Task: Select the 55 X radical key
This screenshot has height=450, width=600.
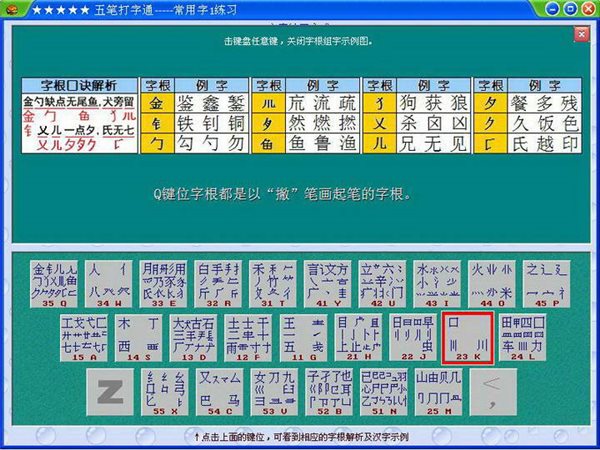Action: tap(165, 392)
